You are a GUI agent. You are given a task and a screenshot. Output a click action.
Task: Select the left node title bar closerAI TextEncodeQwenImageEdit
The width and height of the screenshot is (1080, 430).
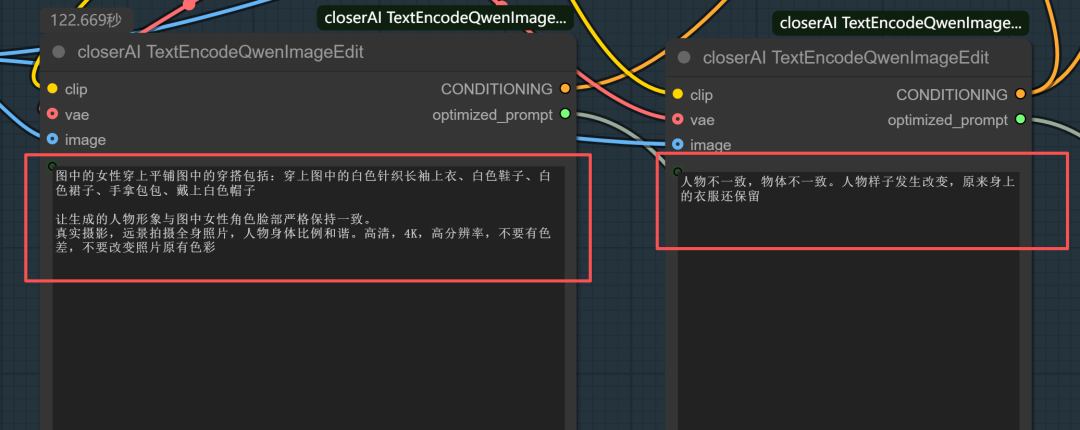coord(308,52)
